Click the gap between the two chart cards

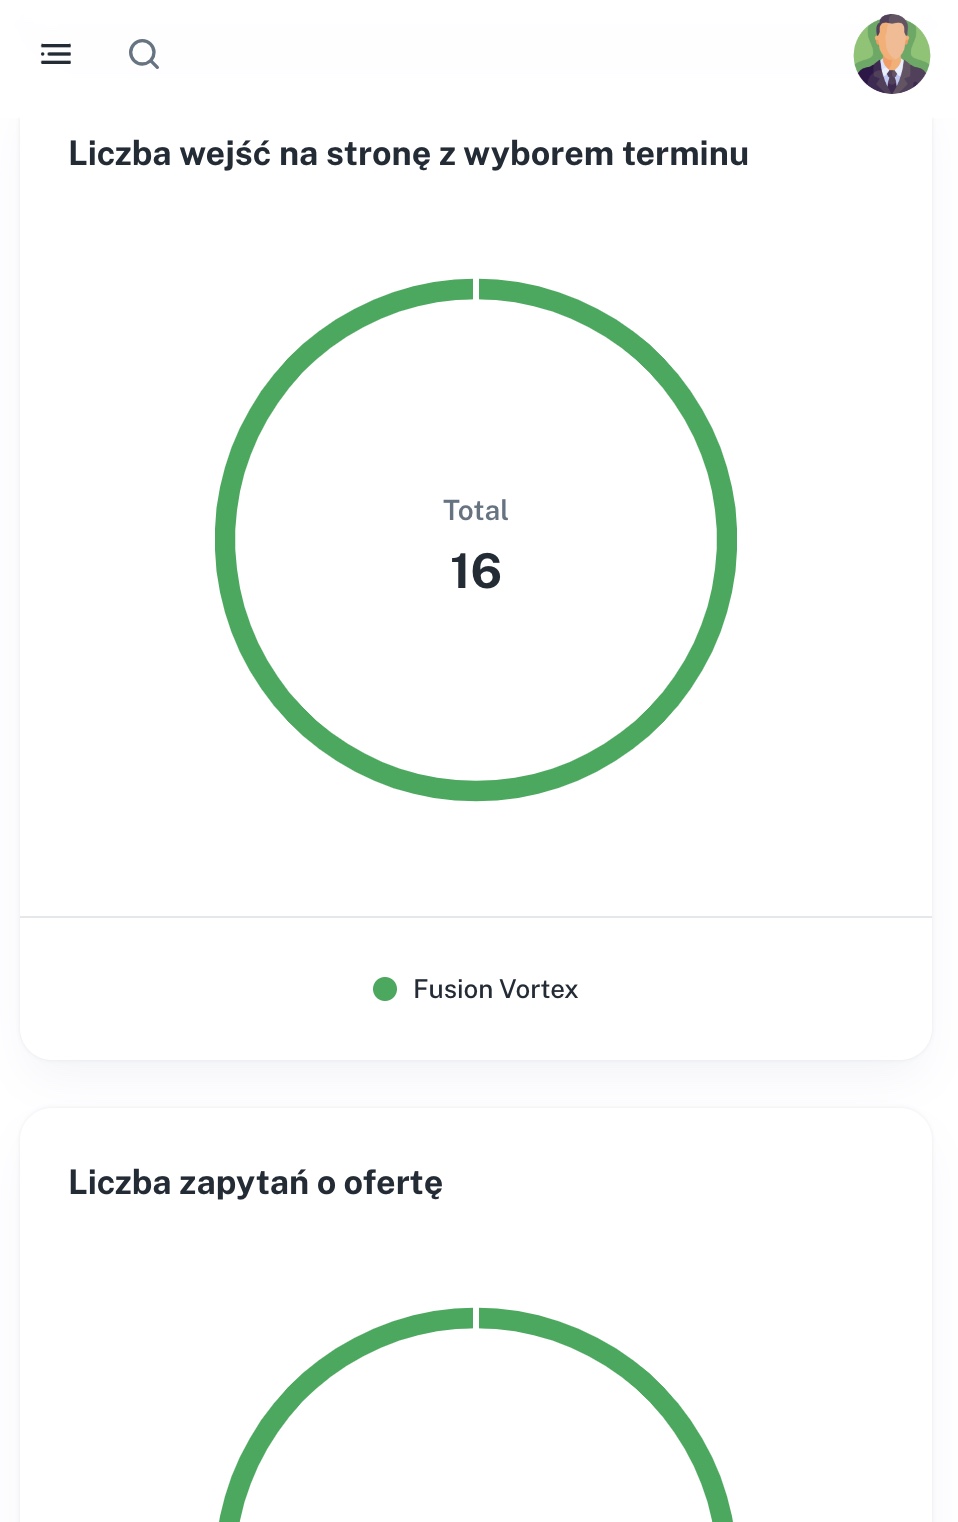pos(476,1084)
